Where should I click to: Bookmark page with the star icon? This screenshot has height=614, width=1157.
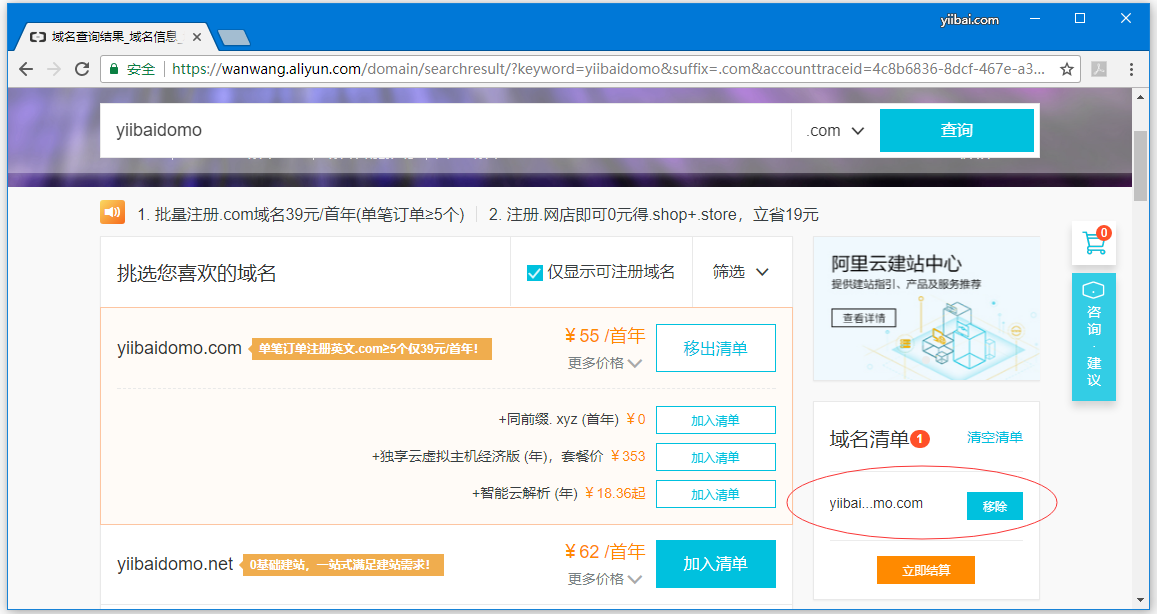1067,69
